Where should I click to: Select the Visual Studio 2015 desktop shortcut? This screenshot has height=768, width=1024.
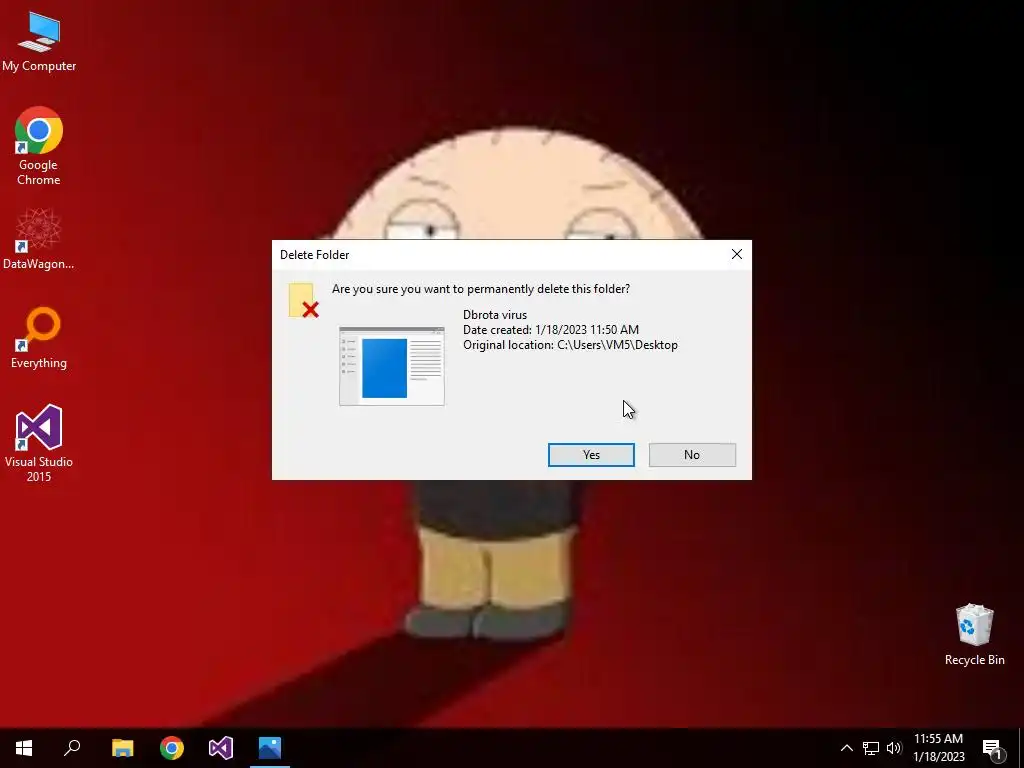pos(39,443)
